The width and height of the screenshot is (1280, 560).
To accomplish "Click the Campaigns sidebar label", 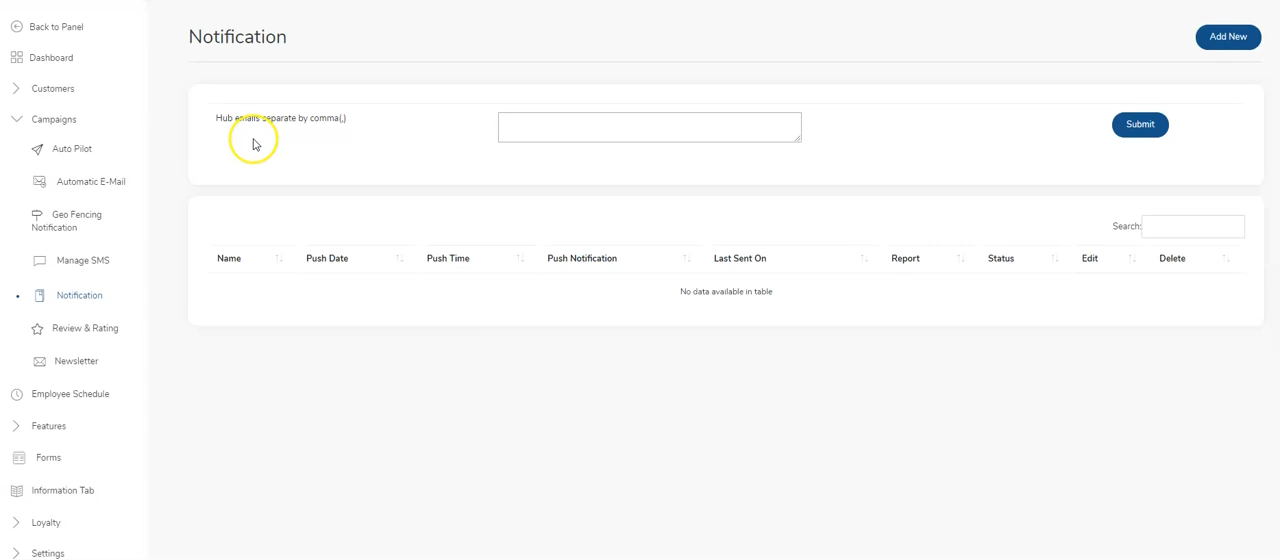I will pos(54,120).
